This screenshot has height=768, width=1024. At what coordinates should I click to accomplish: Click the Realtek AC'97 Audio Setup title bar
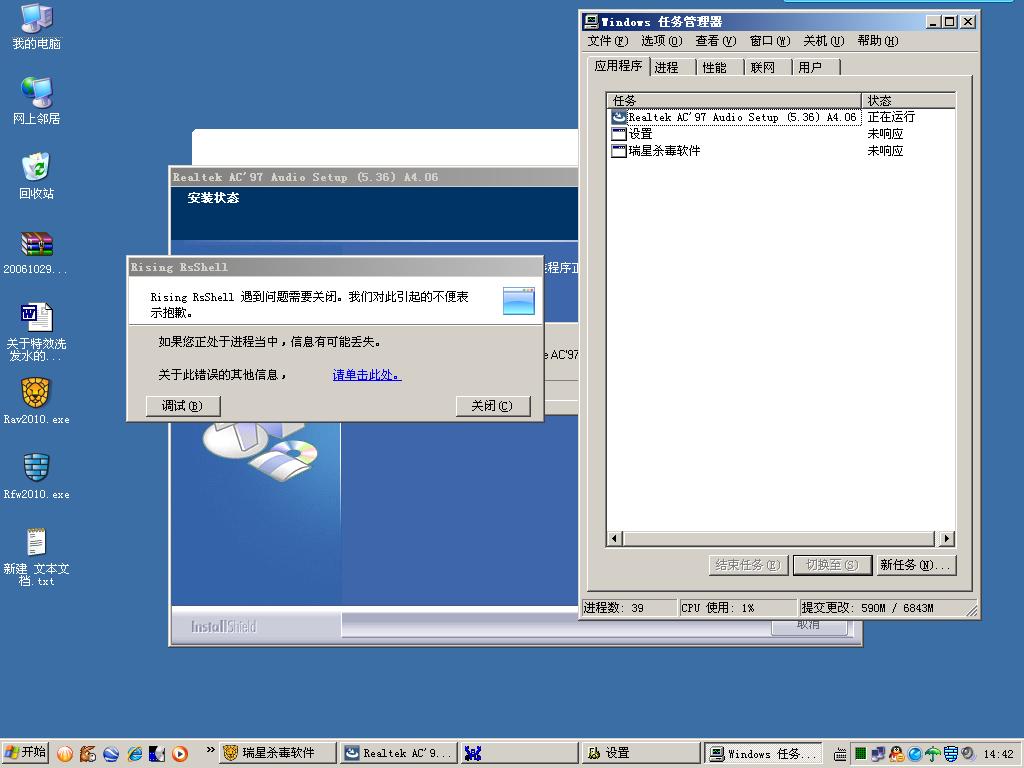point(374,177)
